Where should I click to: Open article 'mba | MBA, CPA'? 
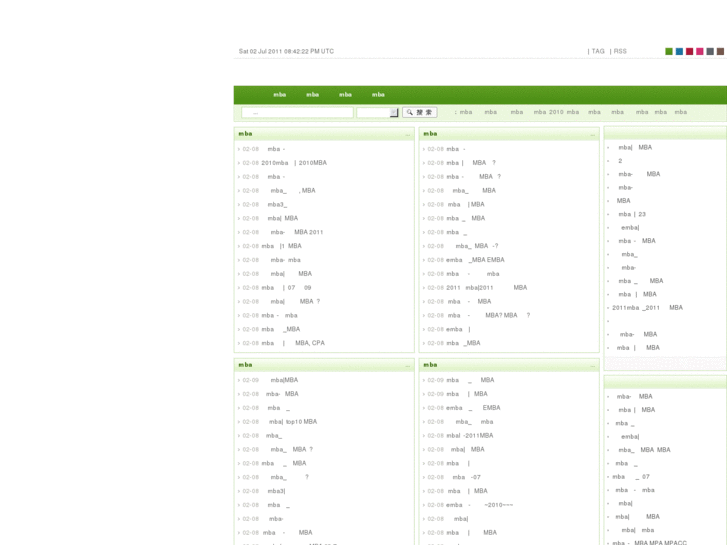point(293,343)
